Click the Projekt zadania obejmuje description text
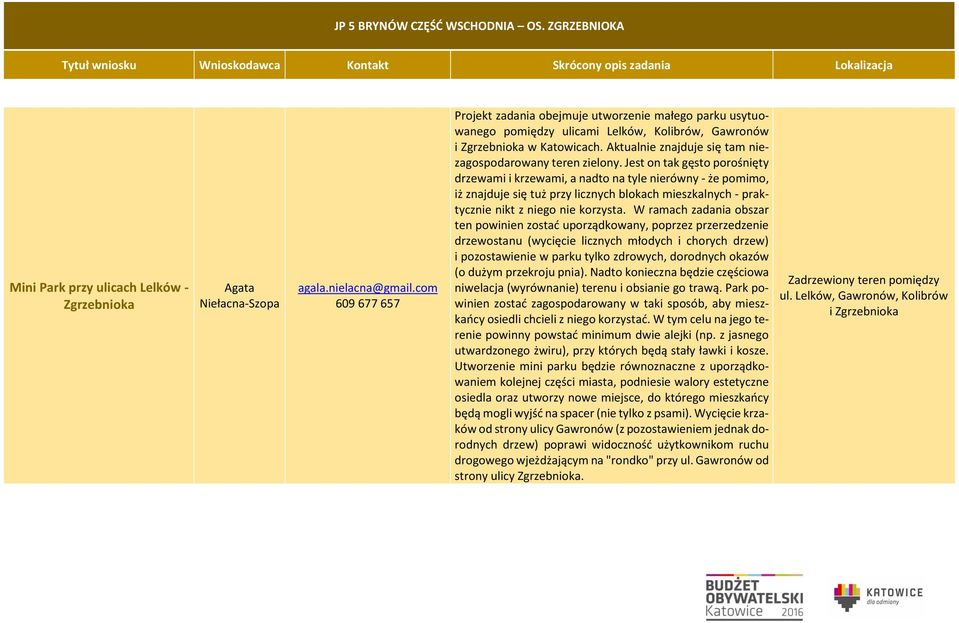959x623 pixels. [x=612, y=296]
